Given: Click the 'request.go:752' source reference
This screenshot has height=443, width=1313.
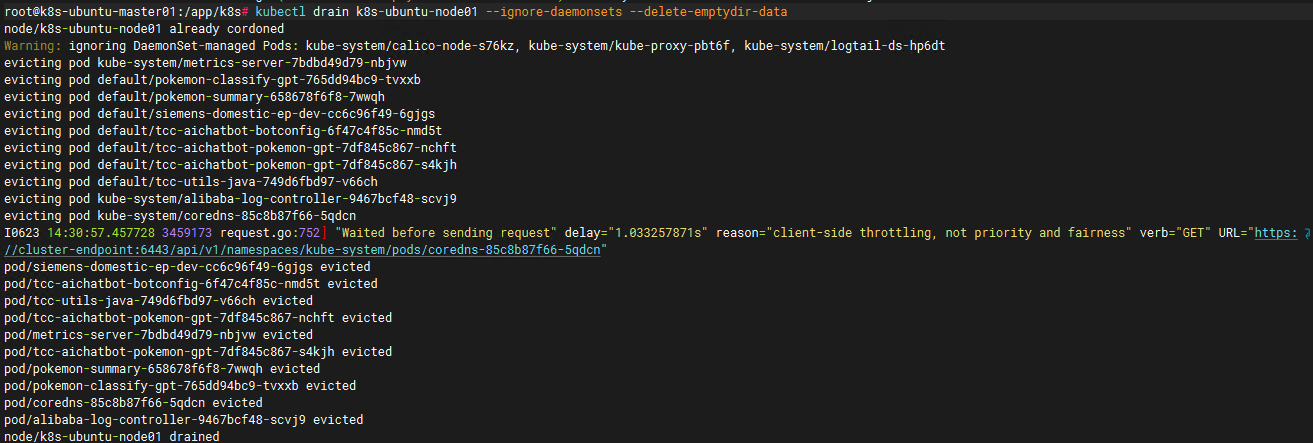Looking at the screenshot, I should click(x=268, y=232).
